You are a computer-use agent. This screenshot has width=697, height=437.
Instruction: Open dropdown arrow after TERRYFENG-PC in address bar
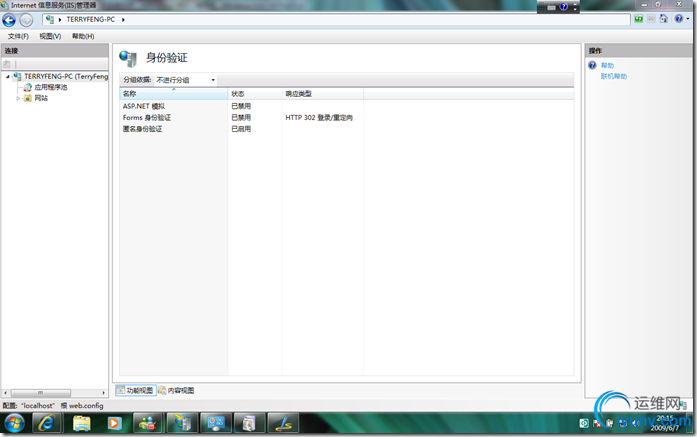coord(123,20)
